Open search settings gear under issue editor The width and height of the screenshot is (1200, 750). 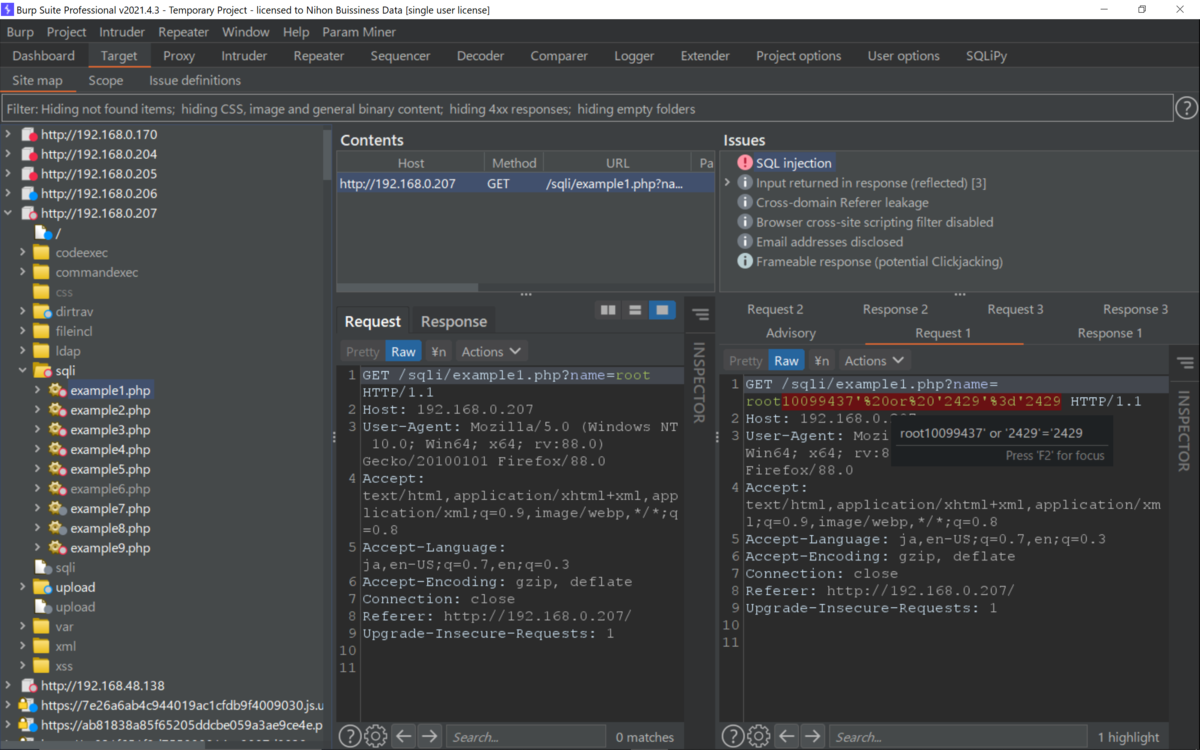coord(759,737)
